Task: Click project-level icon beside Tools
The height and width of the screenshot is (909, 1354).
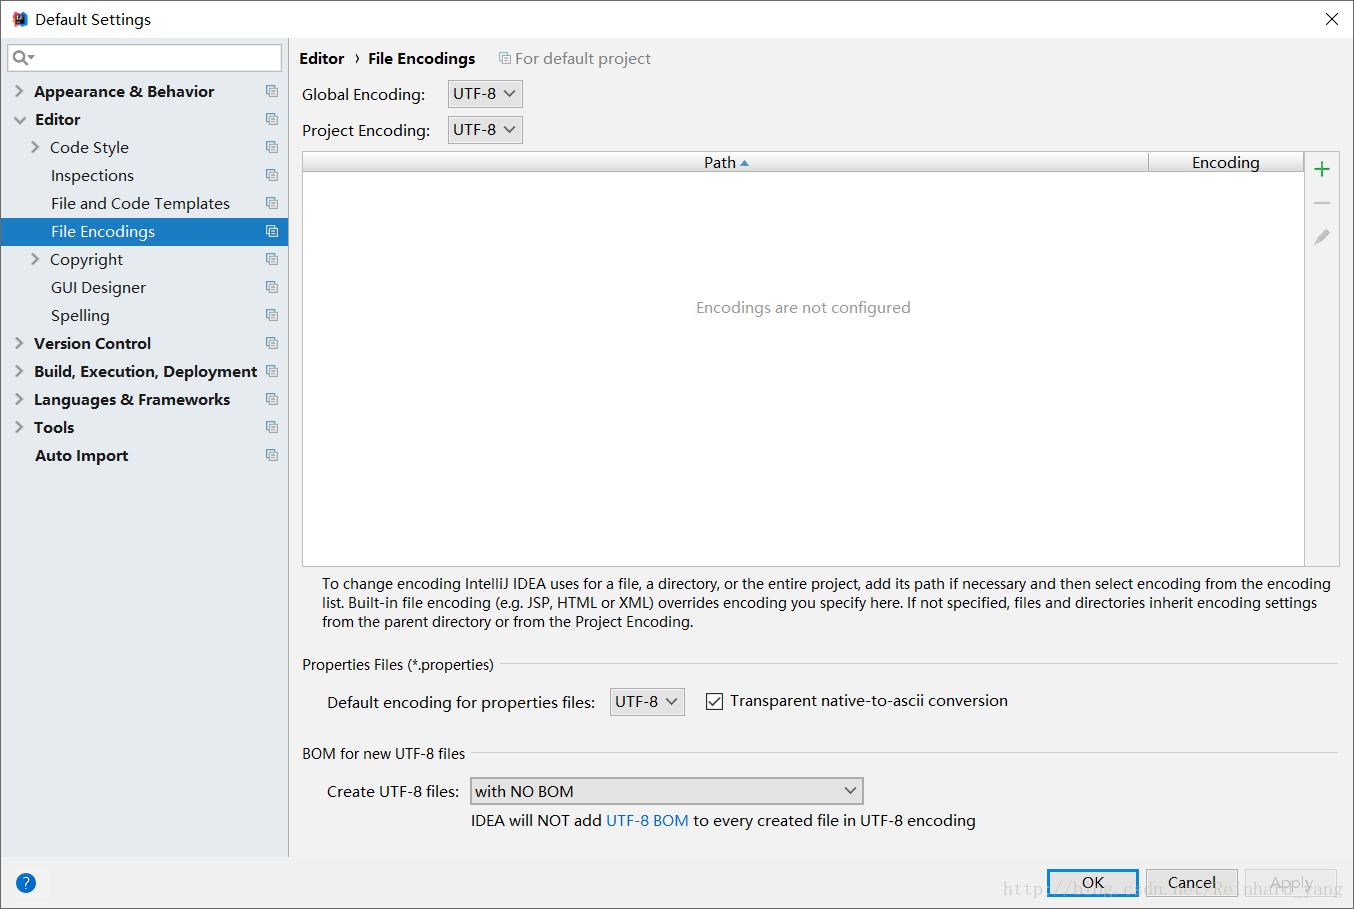Action: pyautogui.click(x=272, y=427)
